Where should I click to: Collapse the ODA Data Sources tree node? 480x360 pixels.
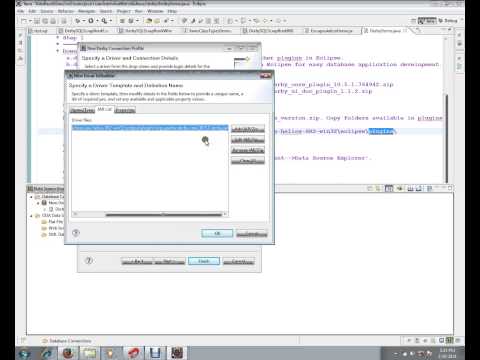point(31,216)
